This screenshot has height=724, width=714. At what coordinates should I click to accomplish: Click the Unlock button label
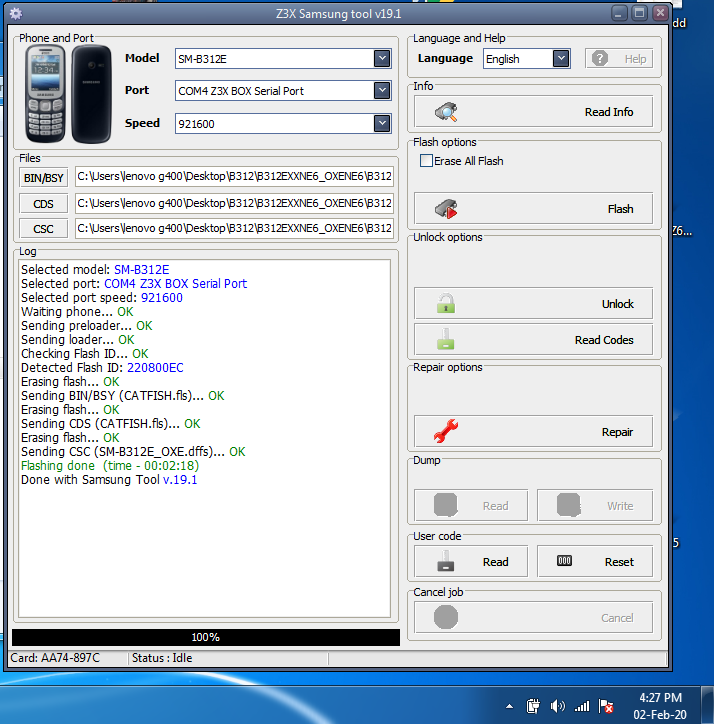point(617,304)
